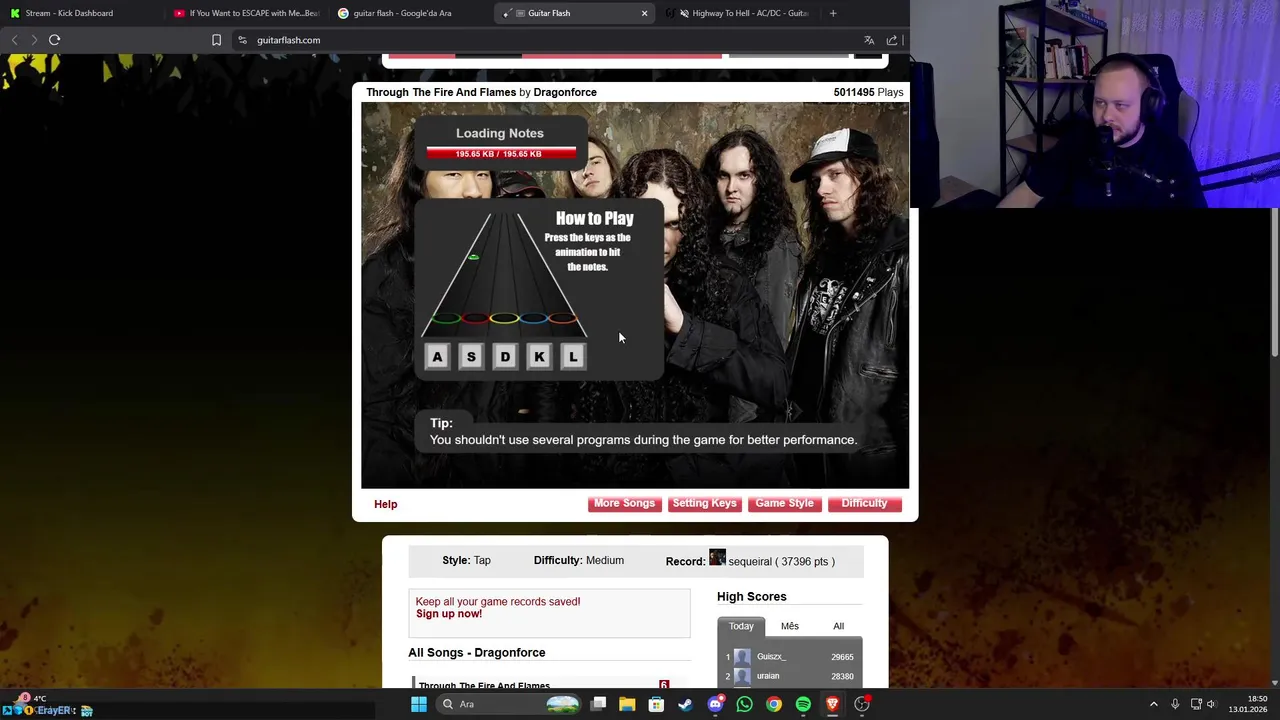Open Brave browser from taskbar
The width and height of the screenshot is (1280, 720).
click(x=832, y=704)
